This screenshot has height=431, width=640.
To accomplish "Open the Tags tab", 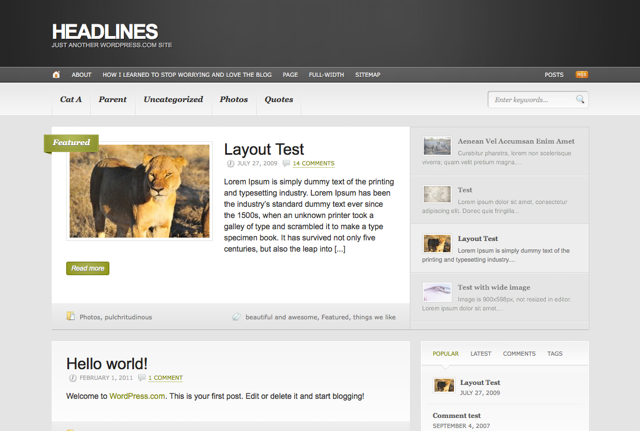I will pos(554,353).
